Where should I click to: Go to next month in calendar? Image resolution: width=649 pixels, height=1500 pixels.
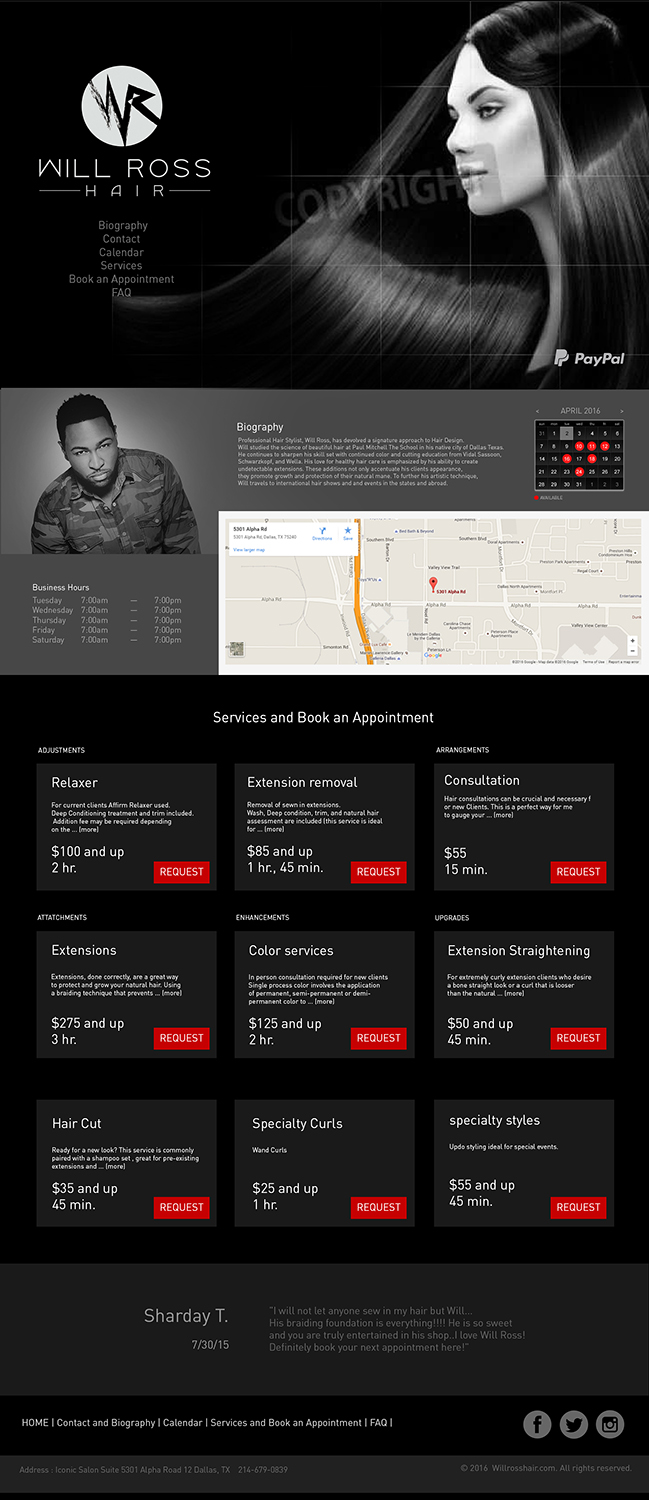pos(622,411)
